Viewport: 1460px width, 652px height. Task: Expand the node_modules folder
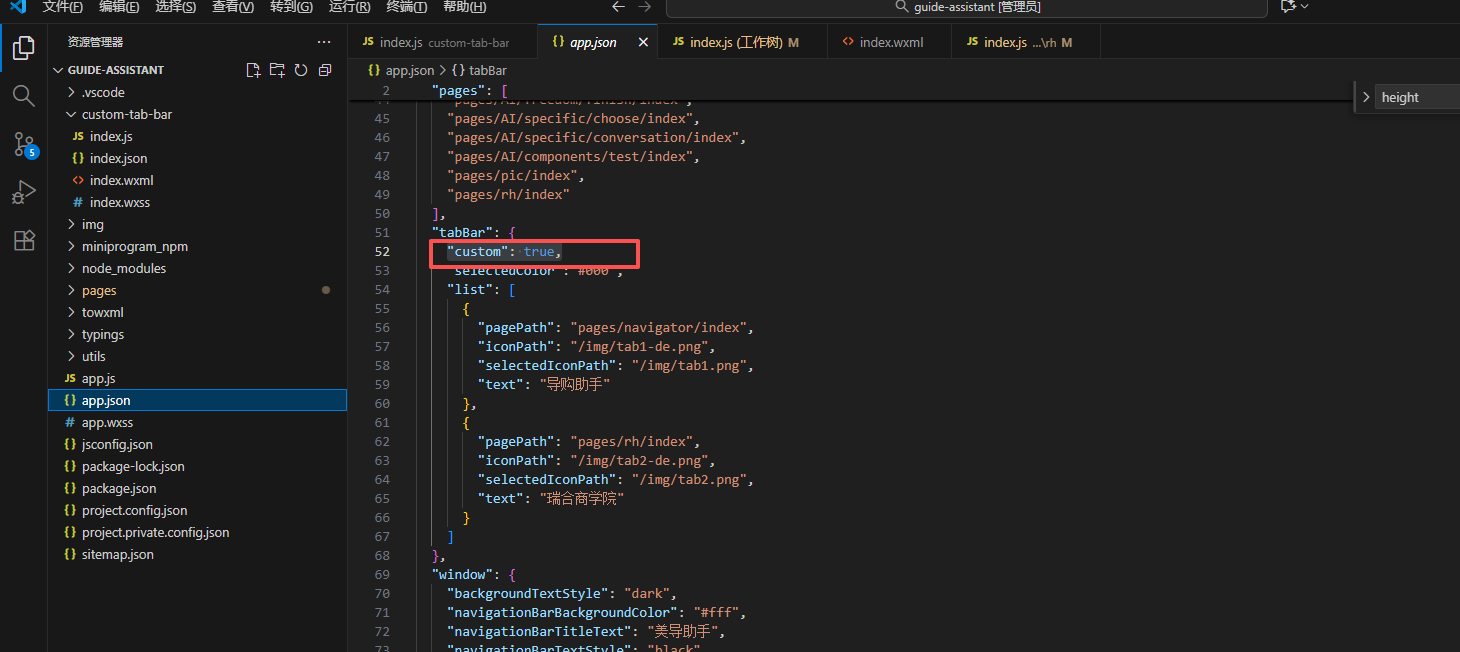[71, 268]
